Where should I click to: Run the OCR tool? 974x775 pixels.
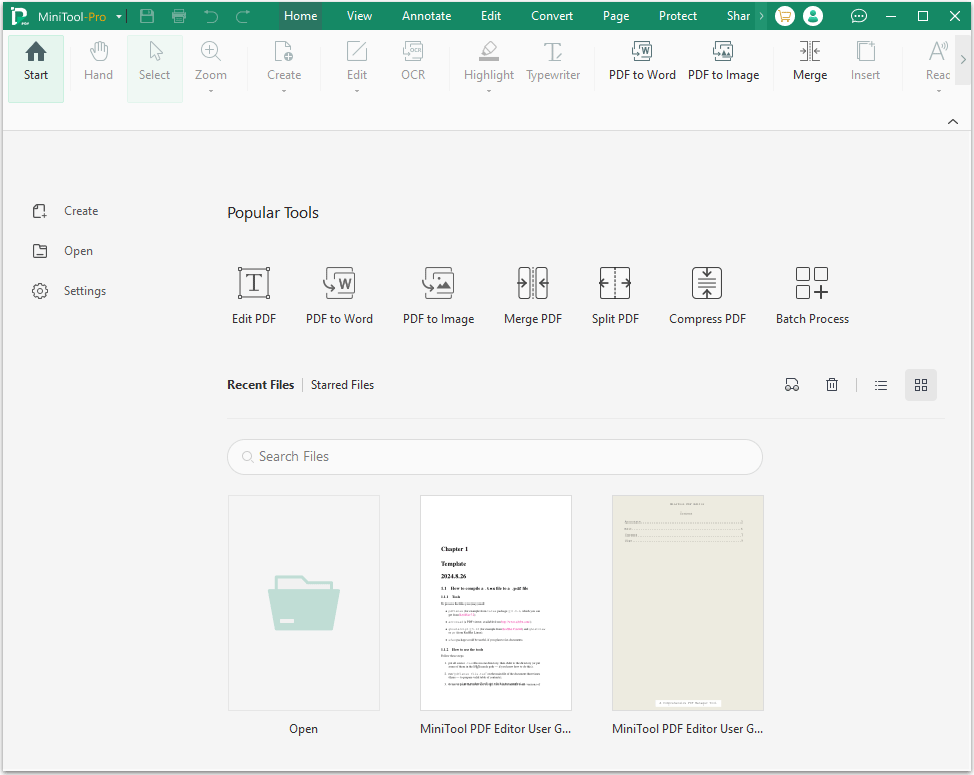click(x=413, y=62)
